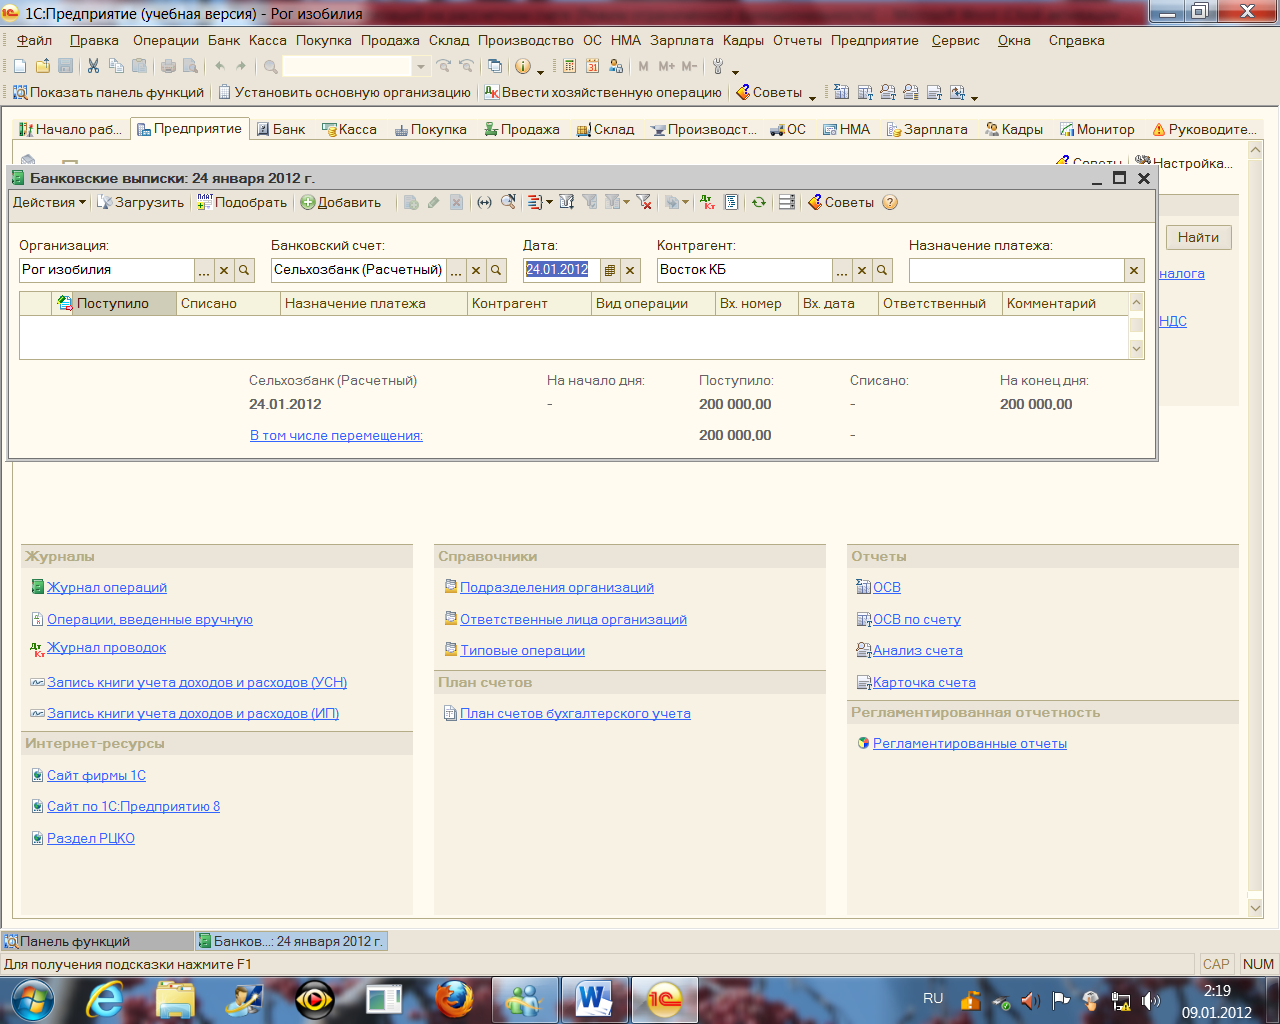Click the Подобрать button

click(242, 202)
